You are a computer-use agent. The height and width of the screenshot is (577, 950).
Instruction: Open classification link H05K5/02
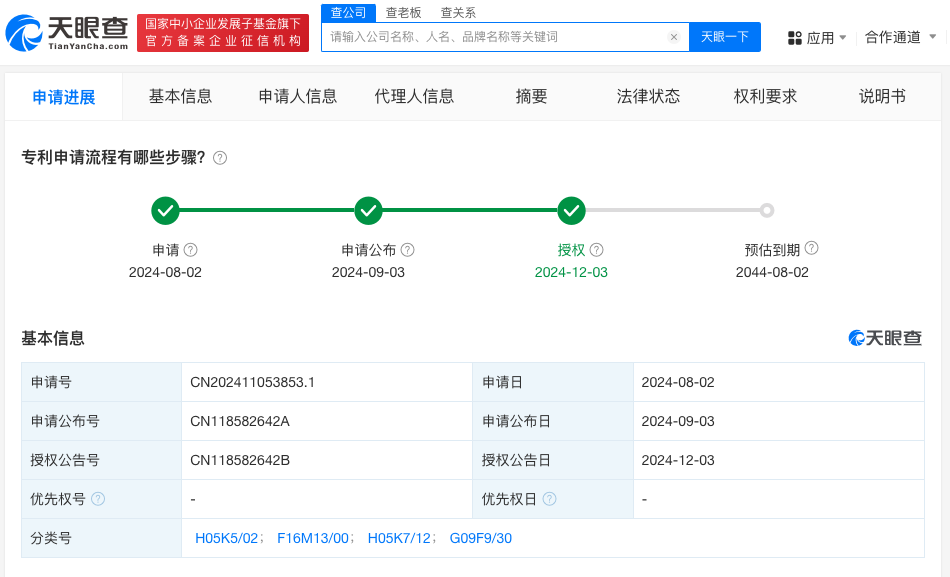pos(227,538)
